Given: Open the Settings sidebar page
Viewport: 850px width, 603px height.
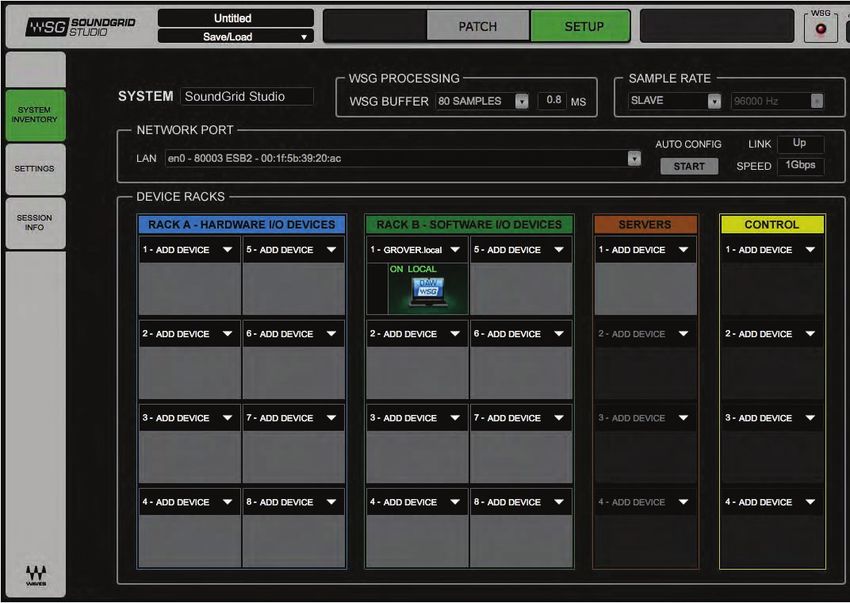Looking at the screenshot, I should pyautogui.click(x=35, y=169).
